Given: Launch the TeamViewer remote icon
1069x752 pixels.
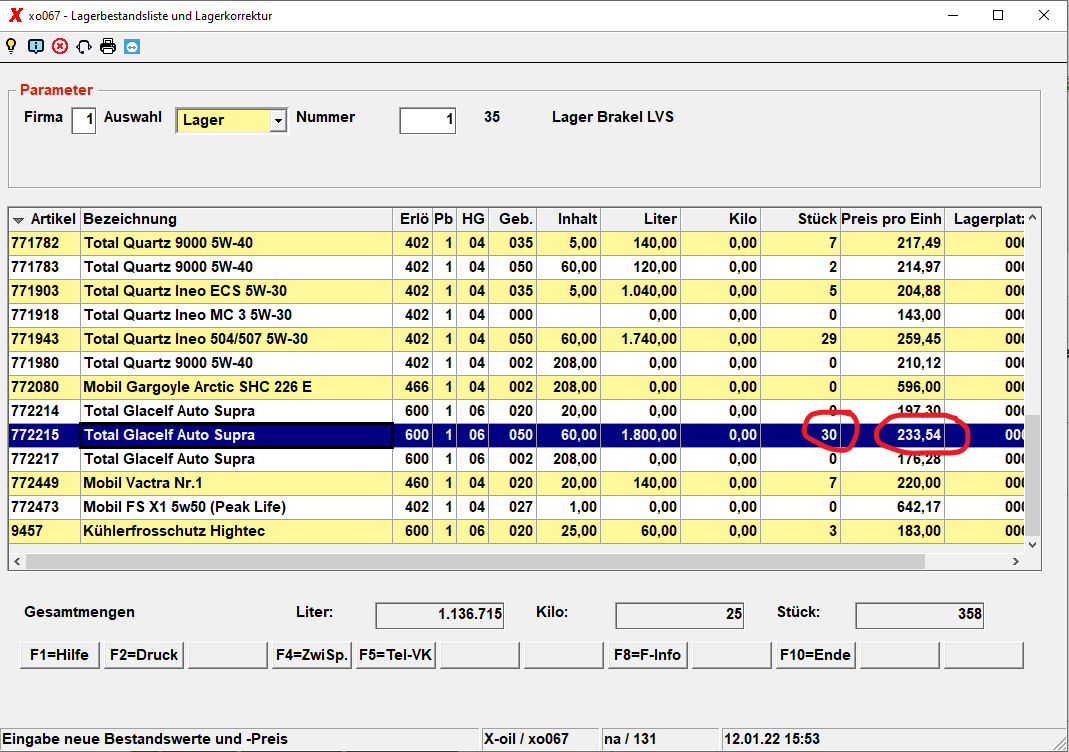Looking at the screenshot, I should tap(132, 46).
